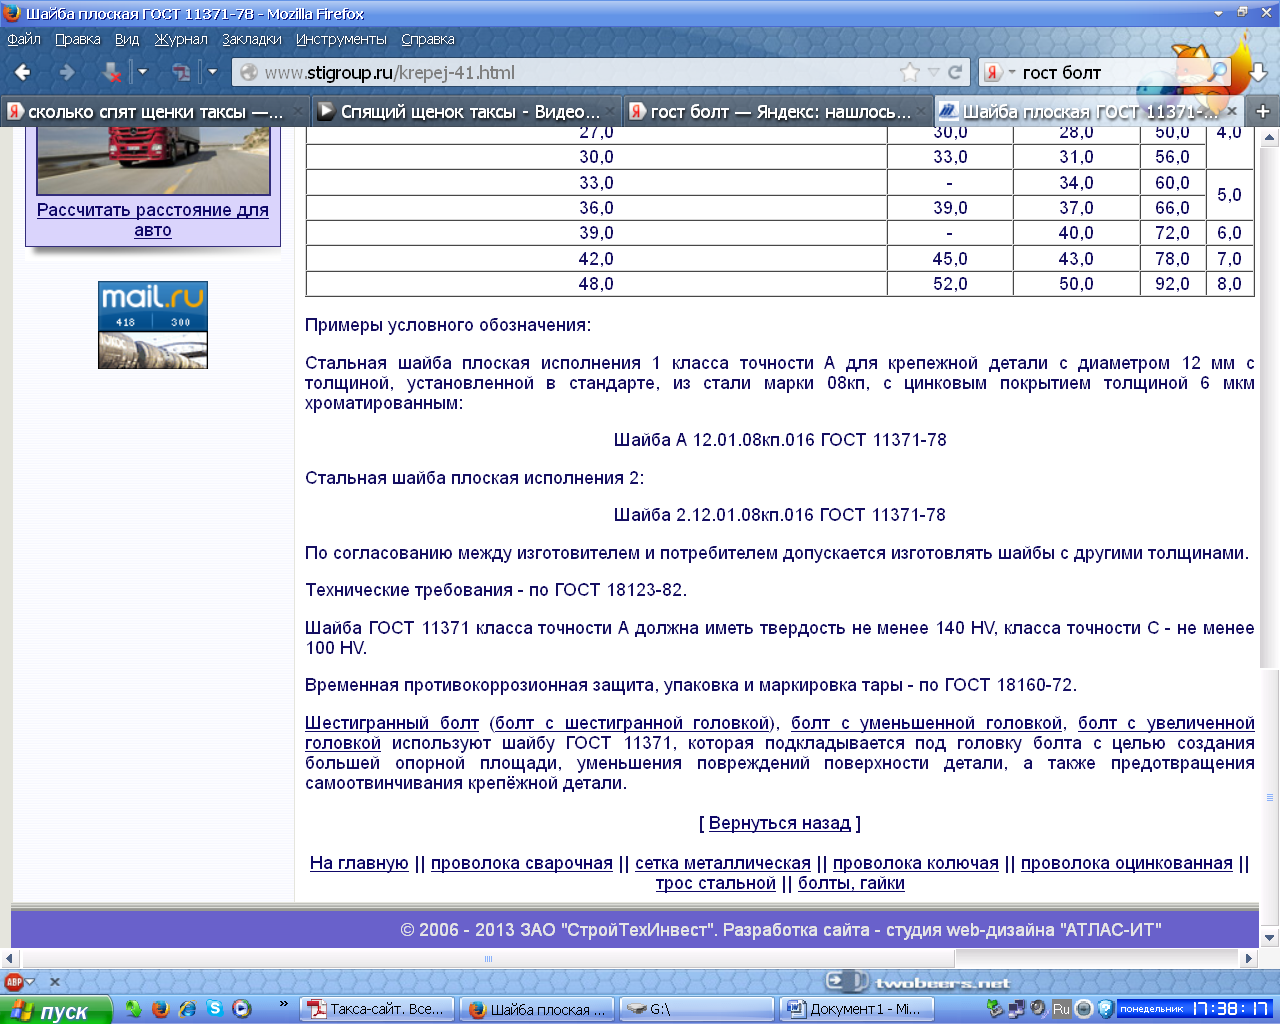Open the Журнал menu
Image resolution: width=1280 pixels, height=1024 pixels.
pos(181,39)
